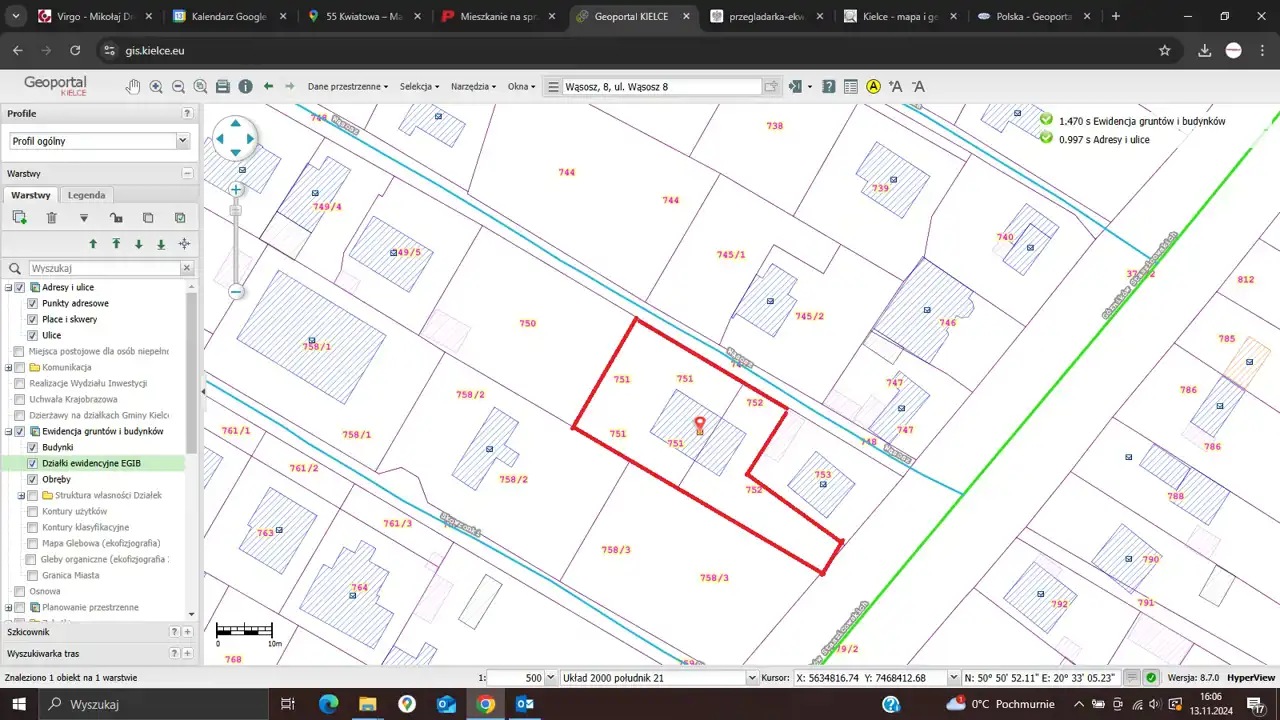This screenshot has width=1280, height=720.
Task: Click the add layer icon
Action: pyautogui.click(x=19, y=218)
